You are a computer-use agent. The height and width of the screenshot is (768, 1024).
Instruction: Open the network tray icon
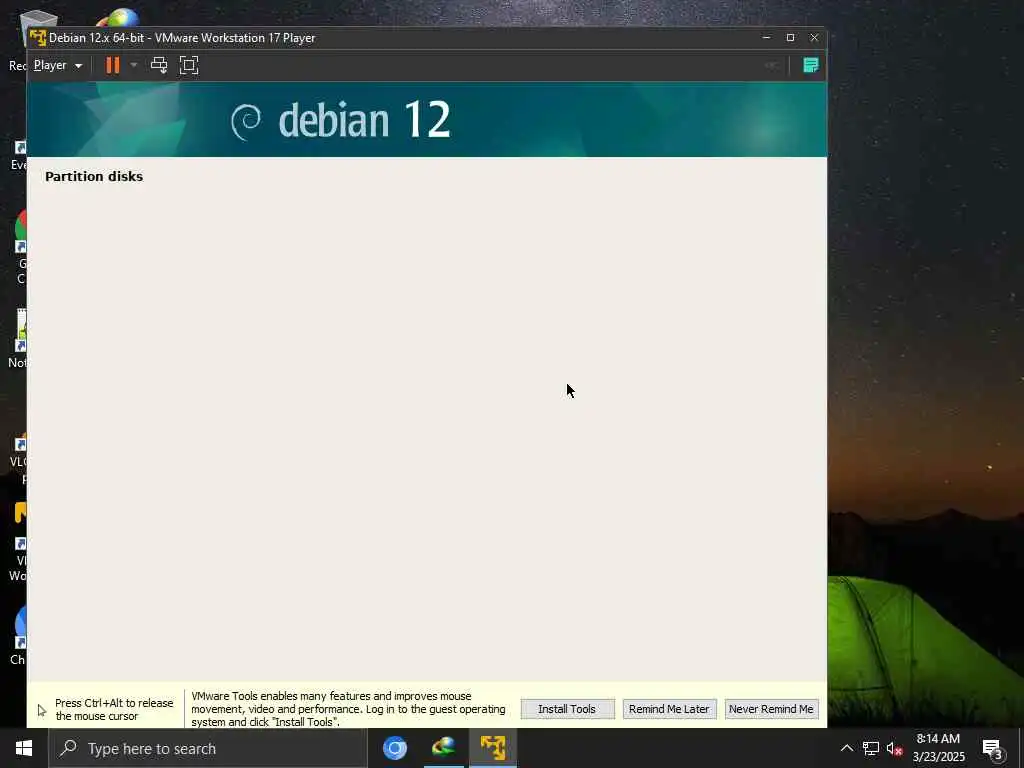pos(871,748)
